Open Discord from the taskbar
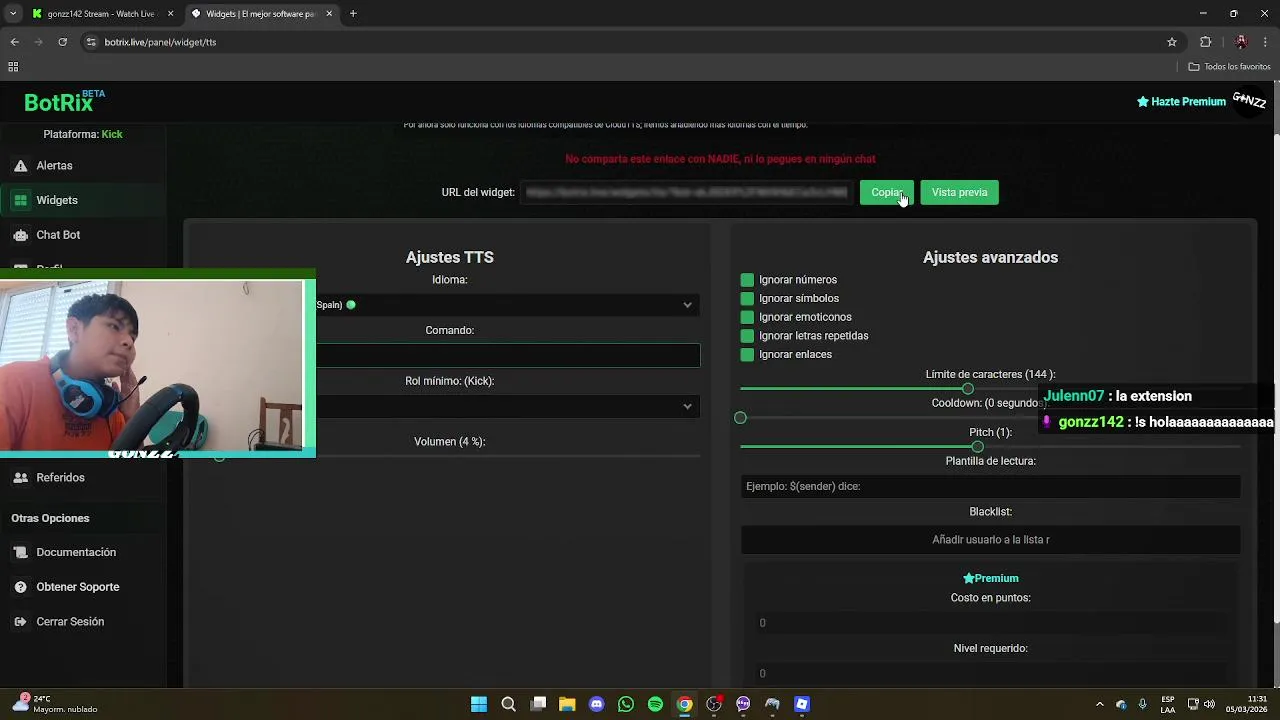 coord(597,704)
